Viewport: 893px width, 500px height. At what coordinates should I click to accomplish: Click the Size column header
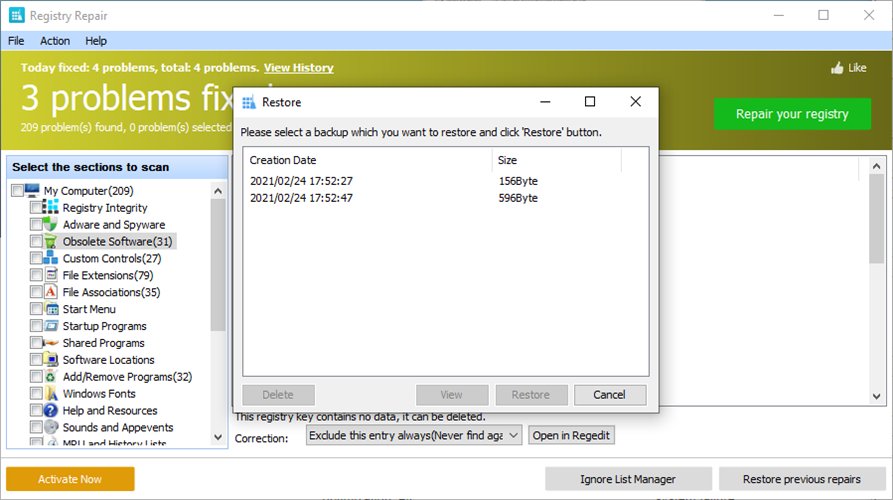click(x=556, y=160)
